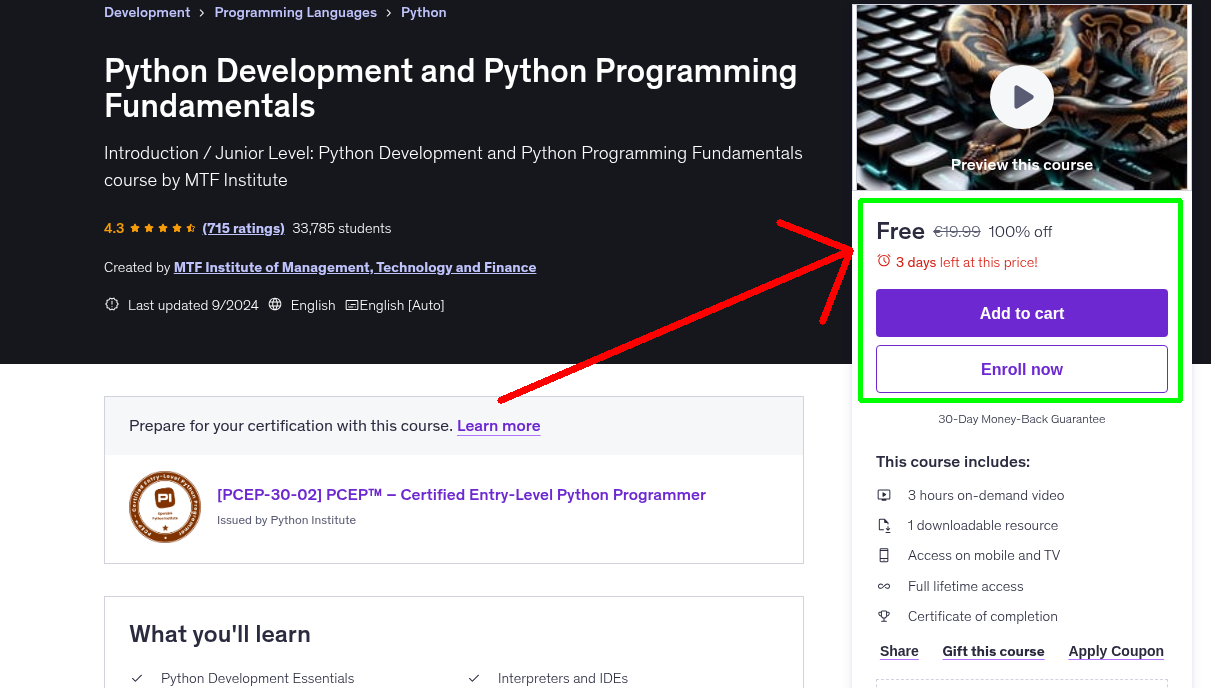Open the Learn more certification link
This screenshot has height=688, width=1211.
499,425
